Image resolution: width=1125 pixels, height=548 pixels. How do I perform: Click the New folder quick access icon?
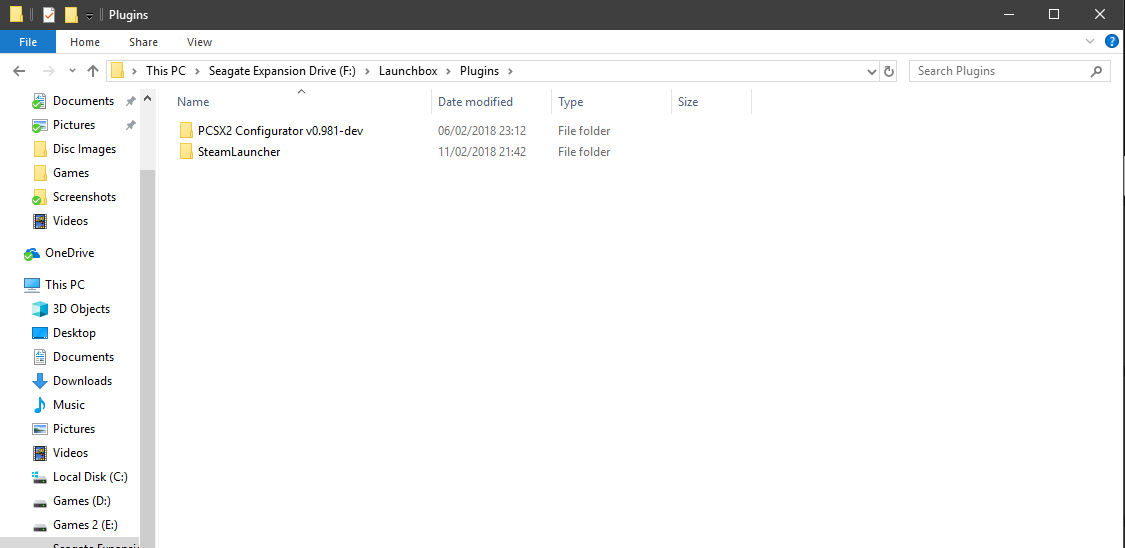coord(71,14)
